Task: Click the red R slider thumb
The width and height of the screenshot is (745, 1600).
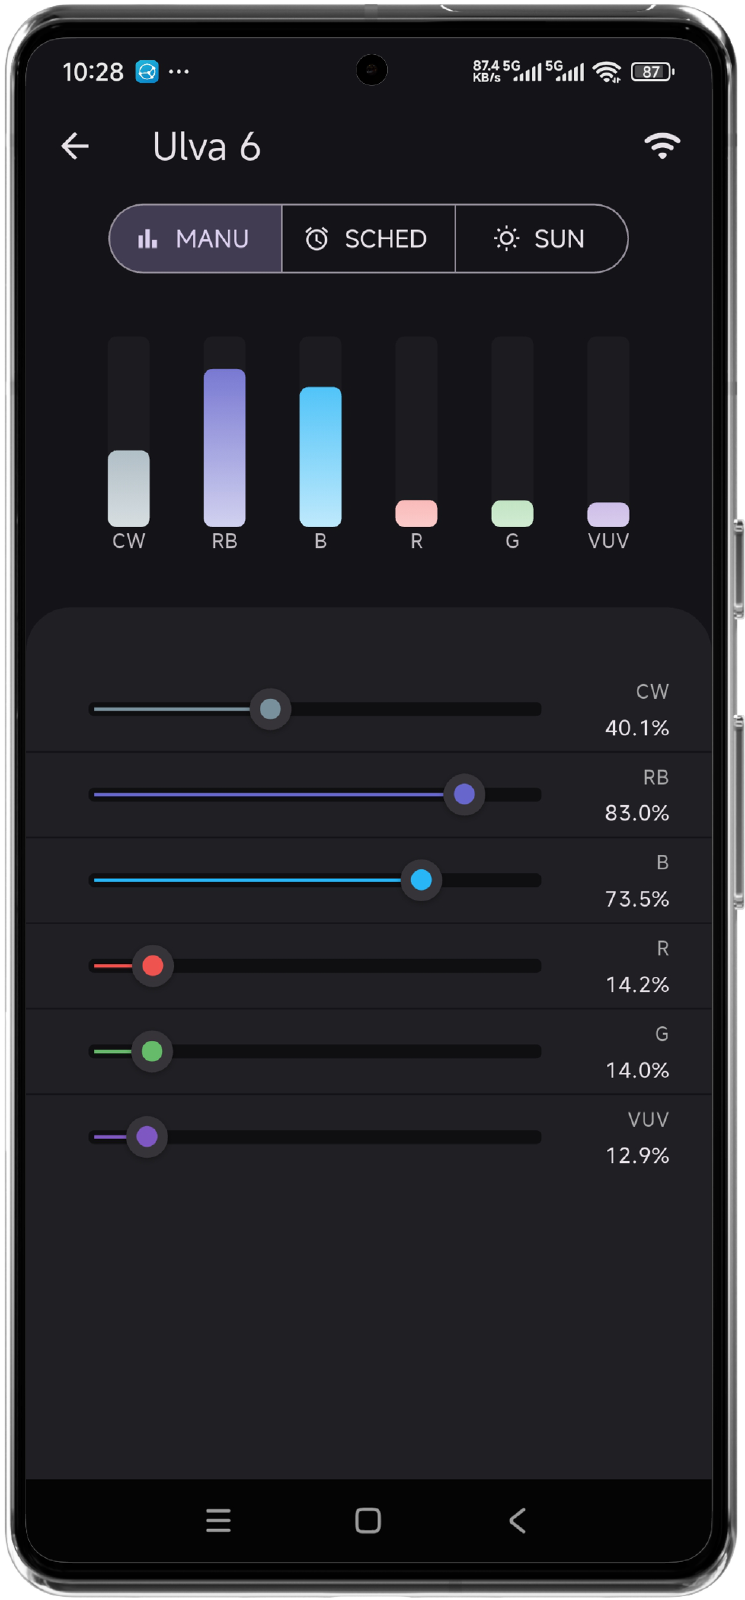Action: 153,966
